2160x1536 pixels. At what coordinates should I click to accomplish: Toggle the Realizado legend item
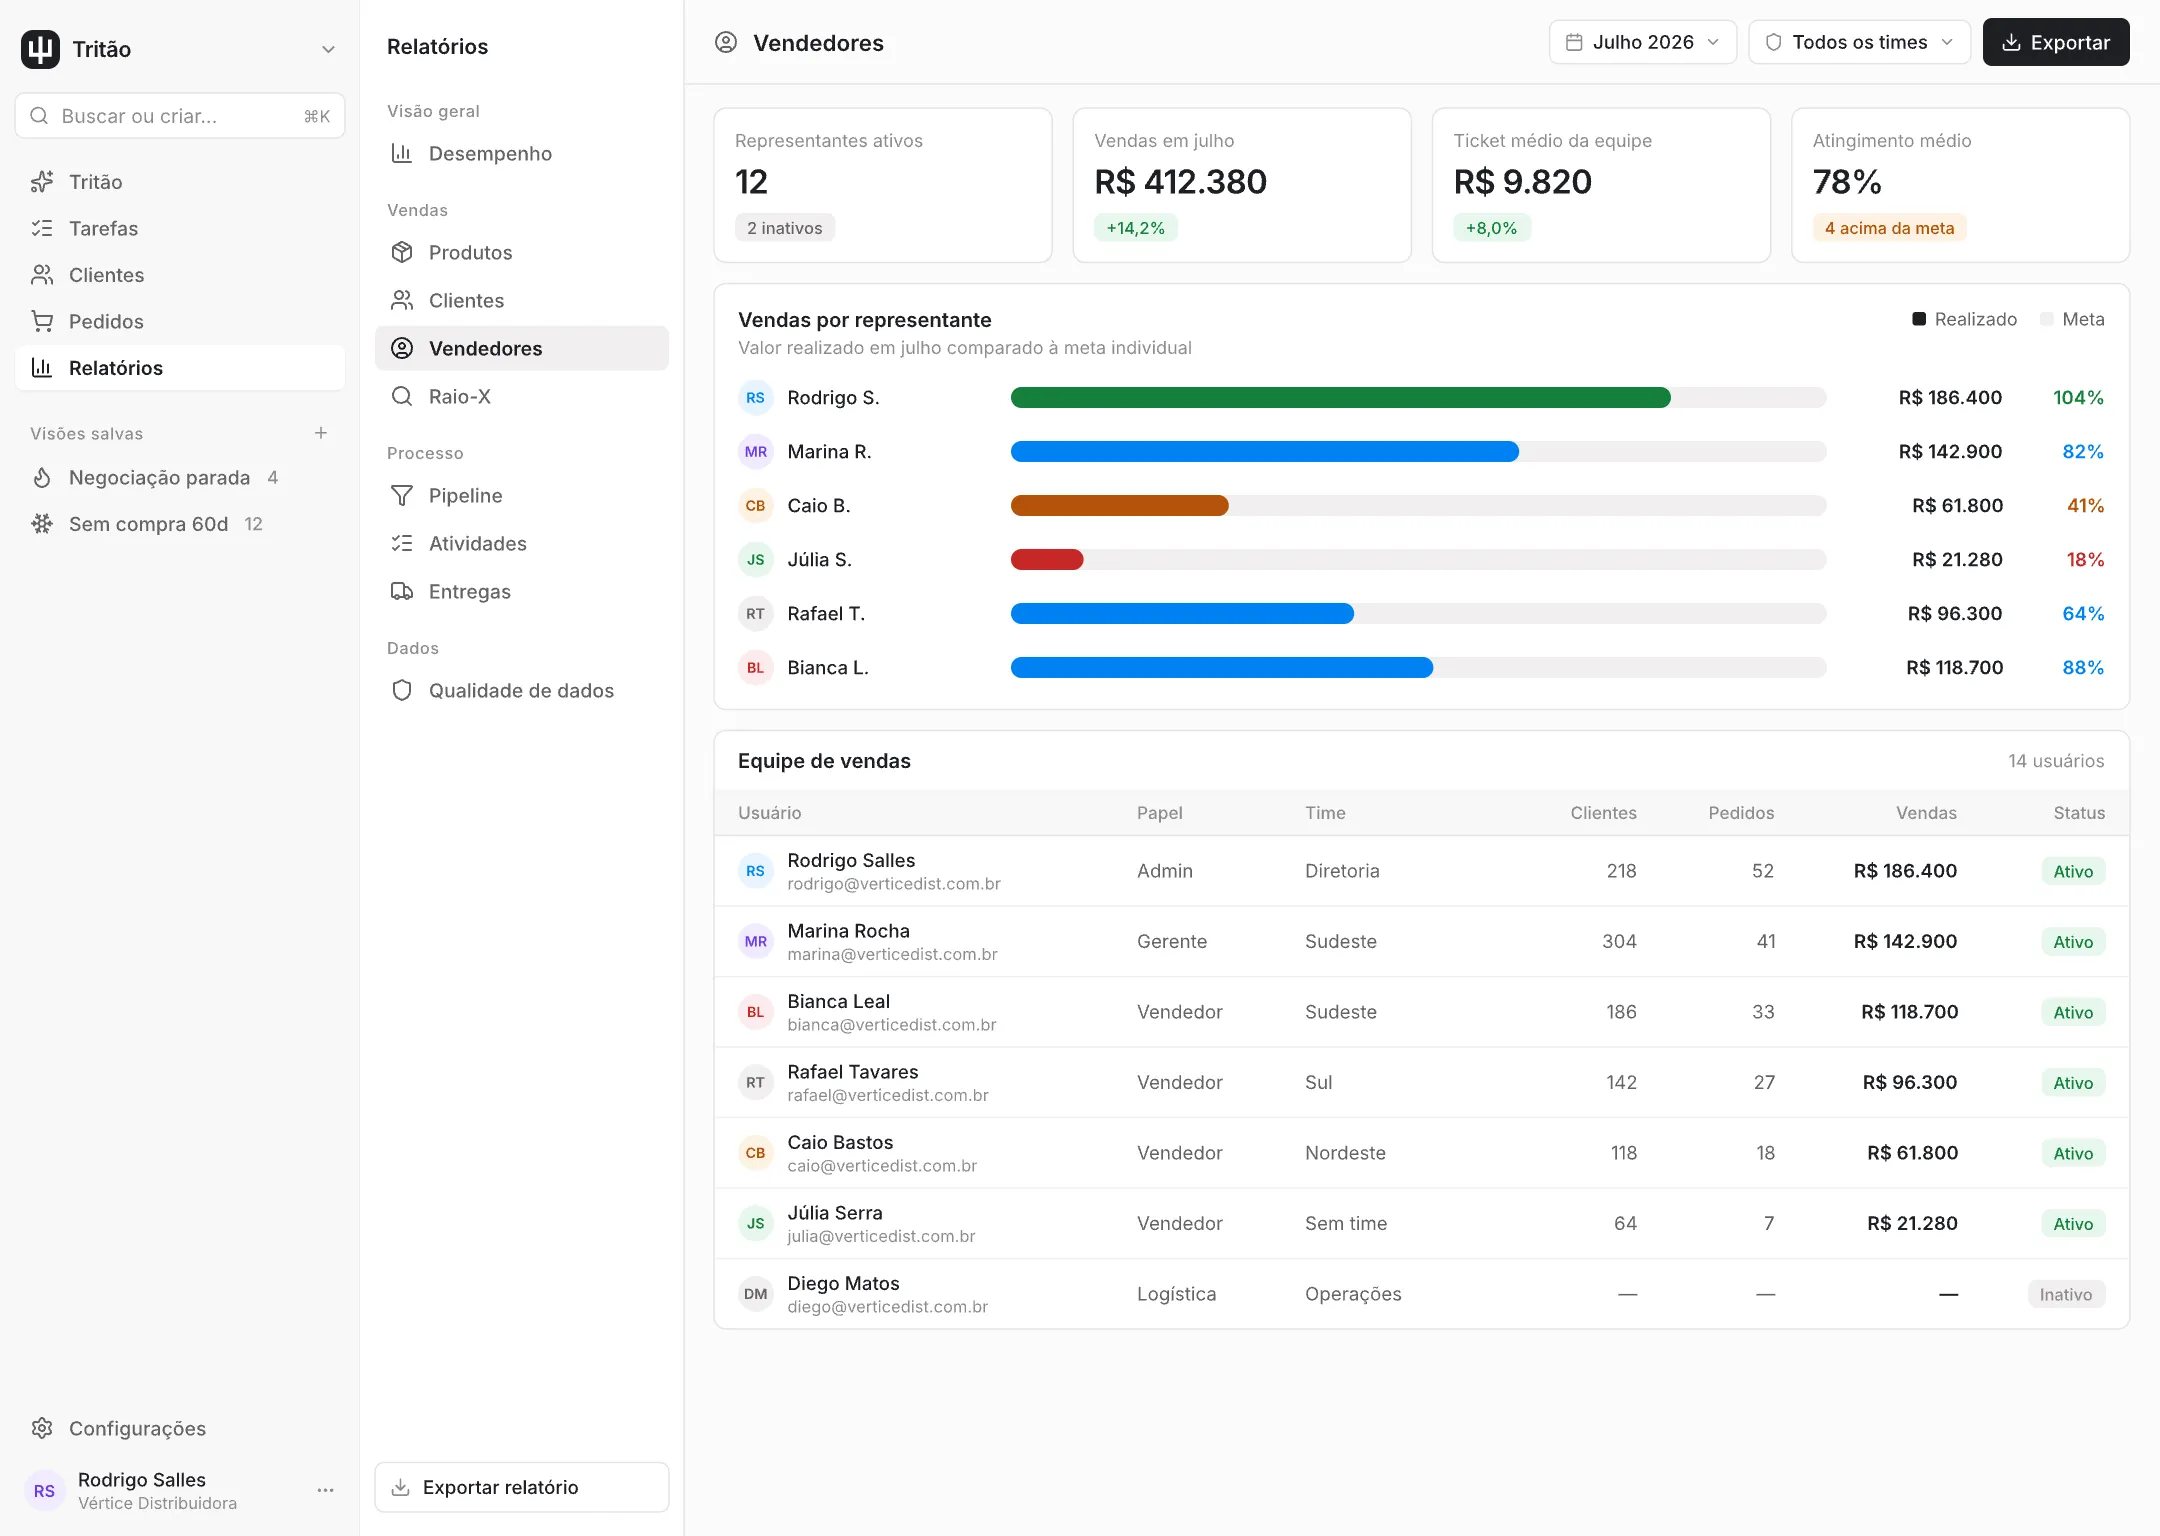pyautogui.click(x=1964, y=319)
